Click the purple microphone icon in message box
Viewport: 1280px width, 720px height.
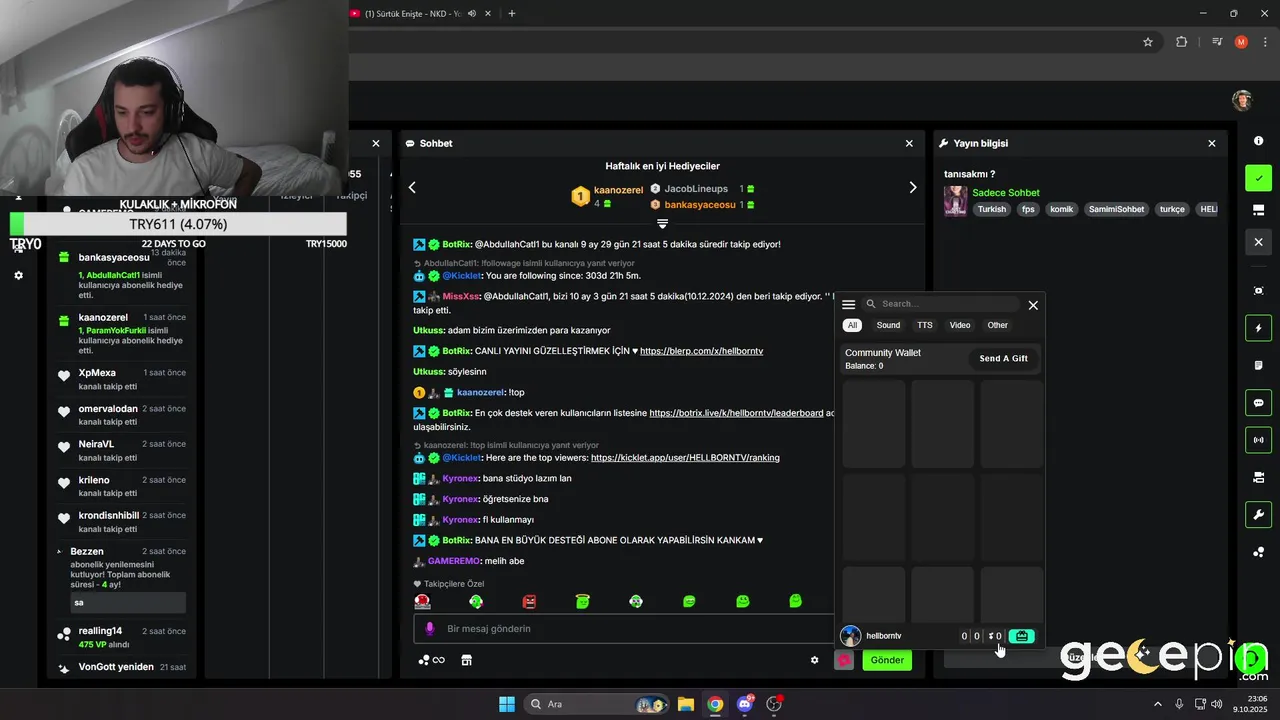(x=430, y=629)
